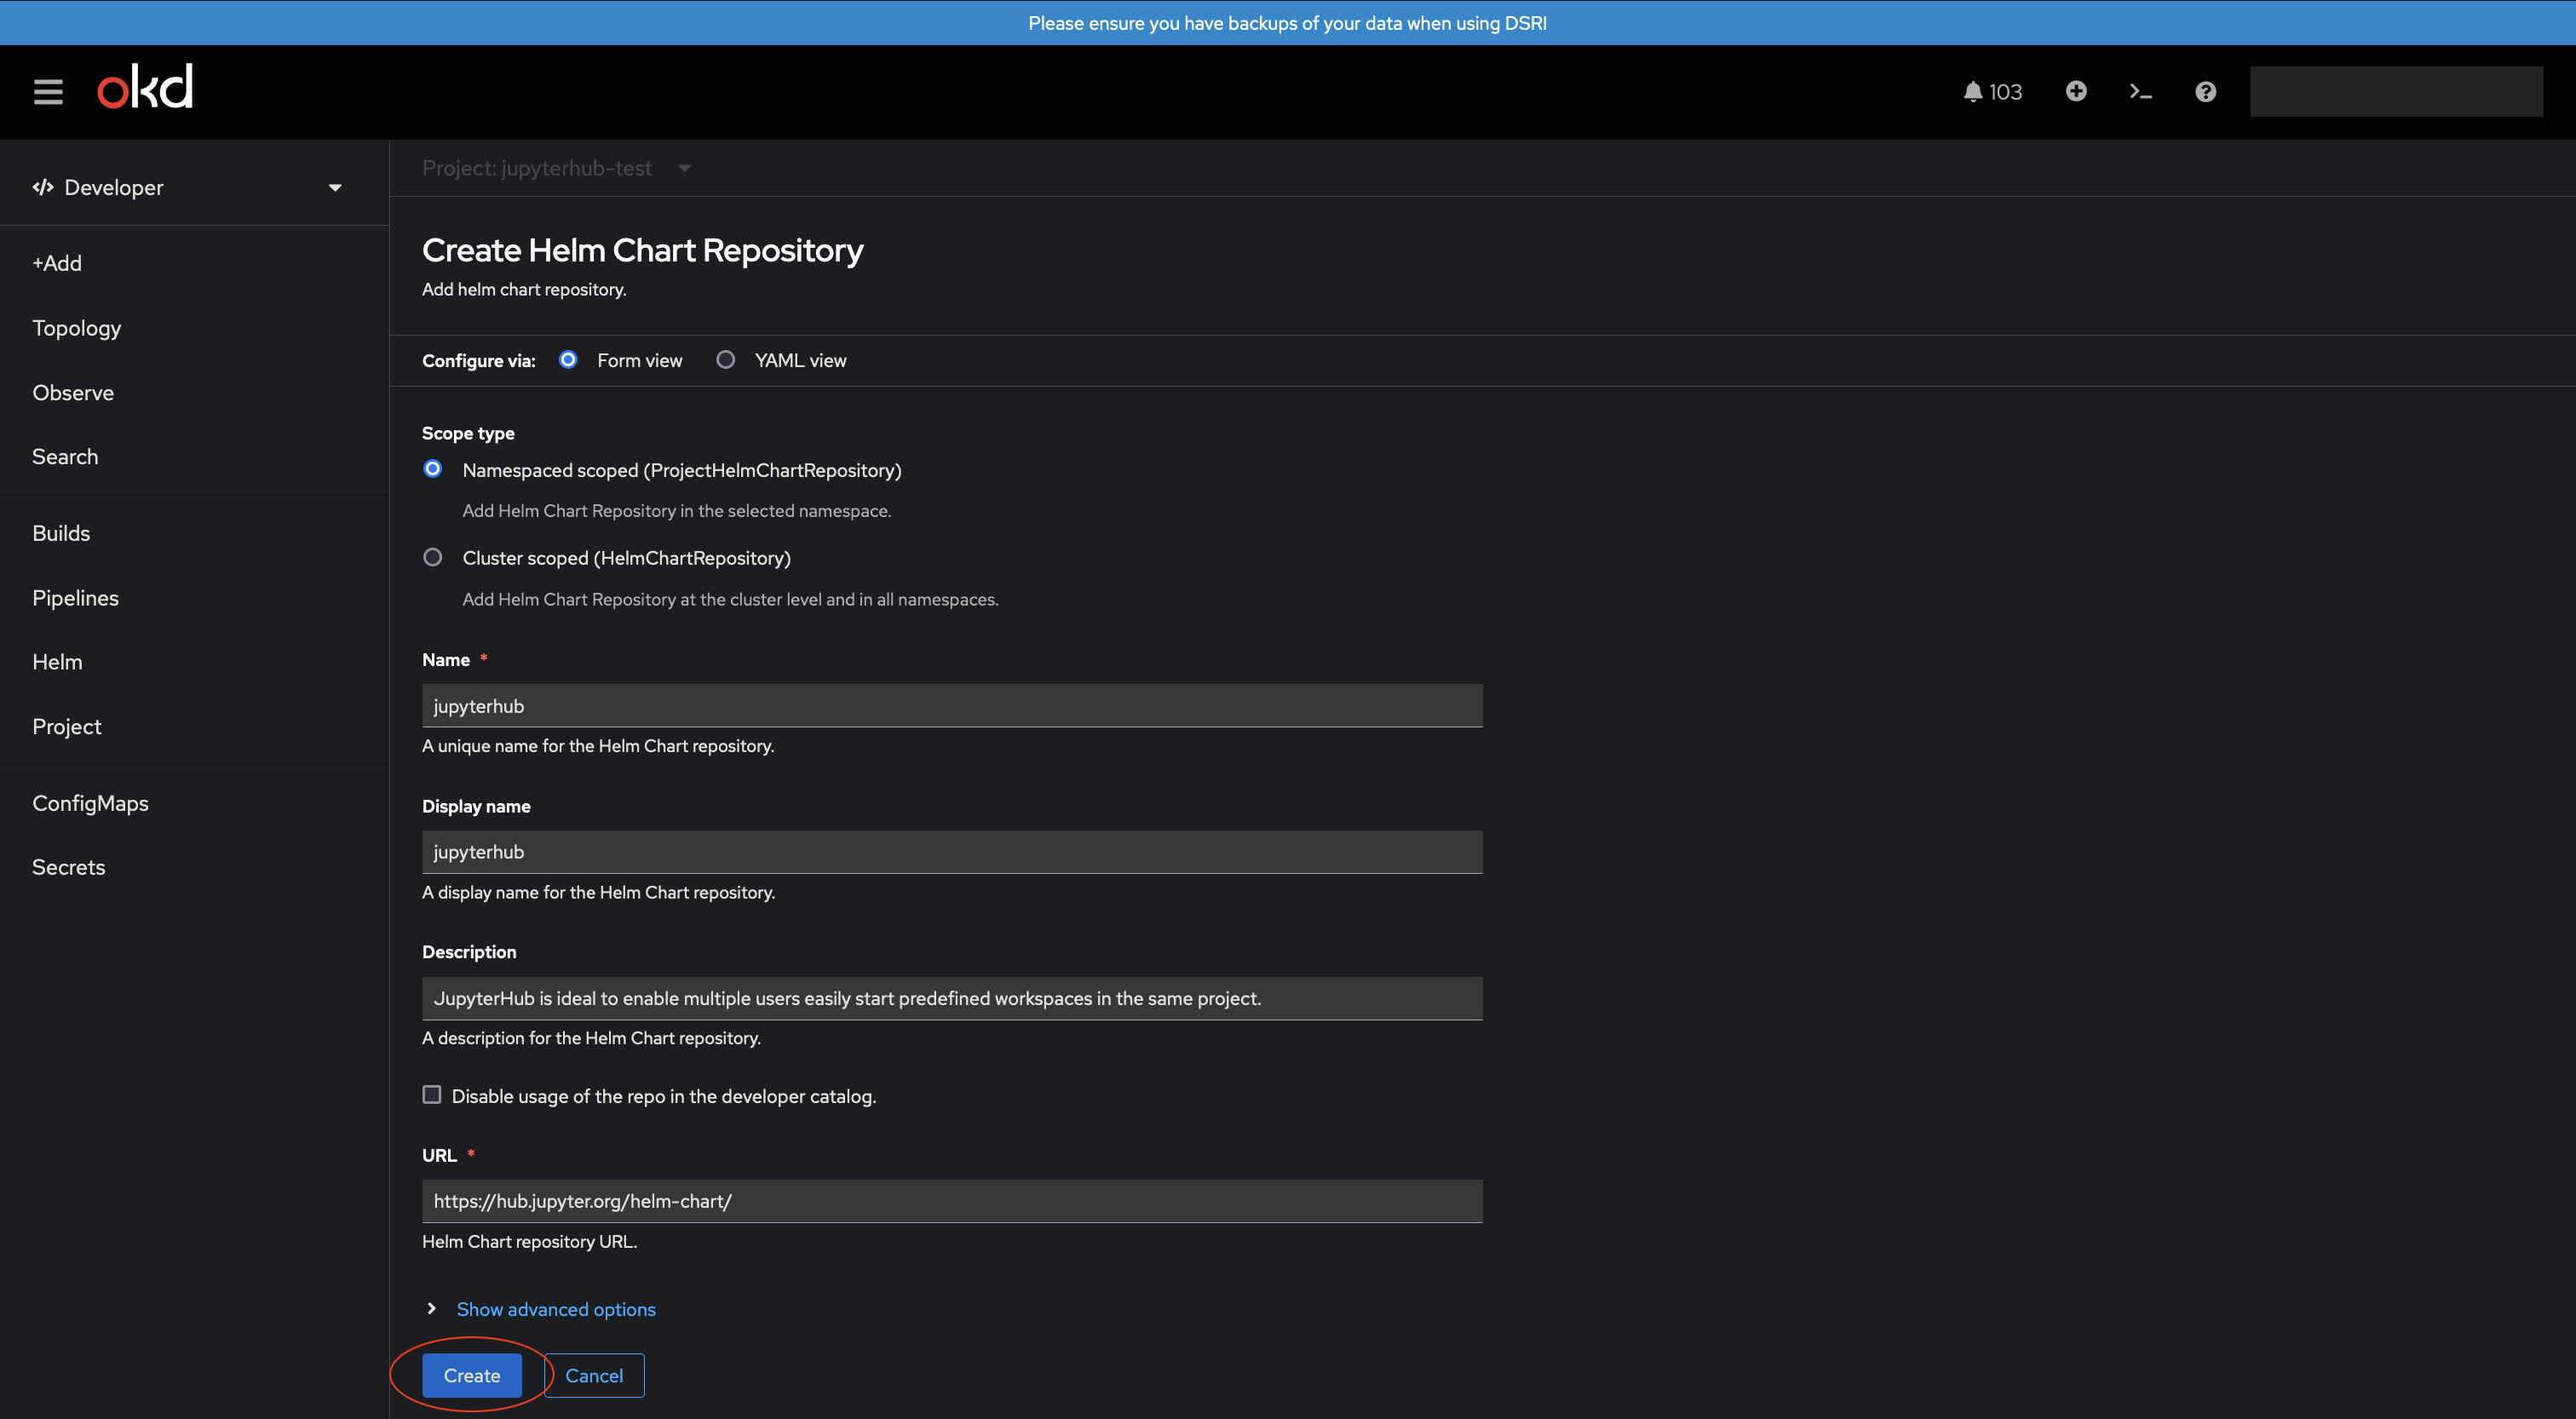Click the Cancel button
Screen dimensions: 2576x1419
(594, 1375)
